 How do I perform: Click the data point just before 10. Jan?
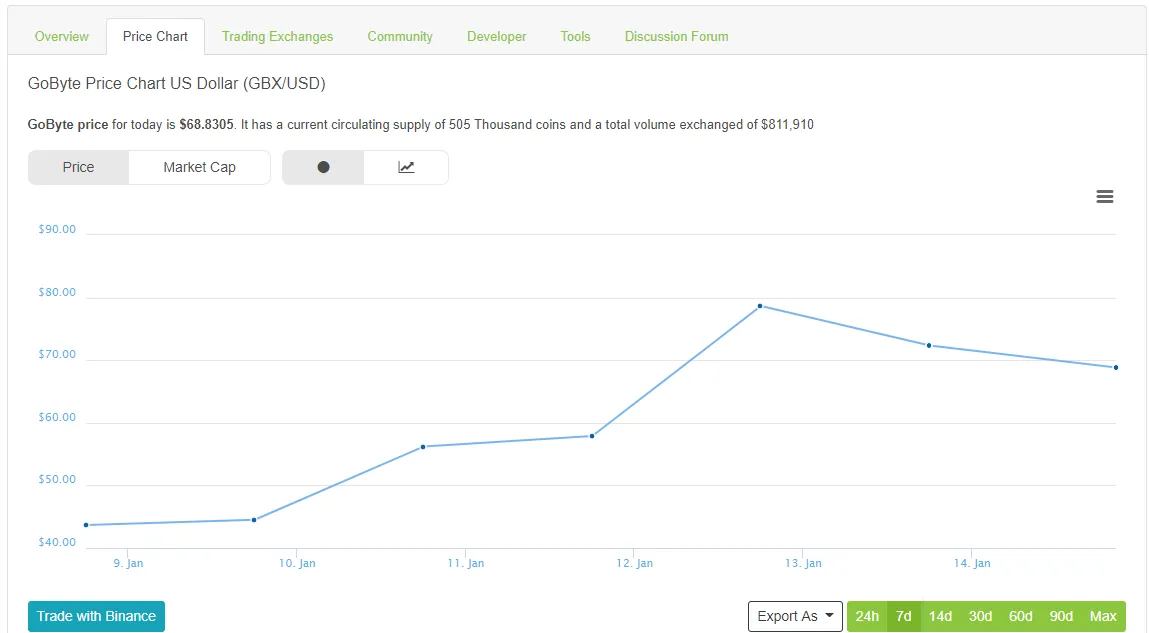pyautogui.click(x=254, y=520)
